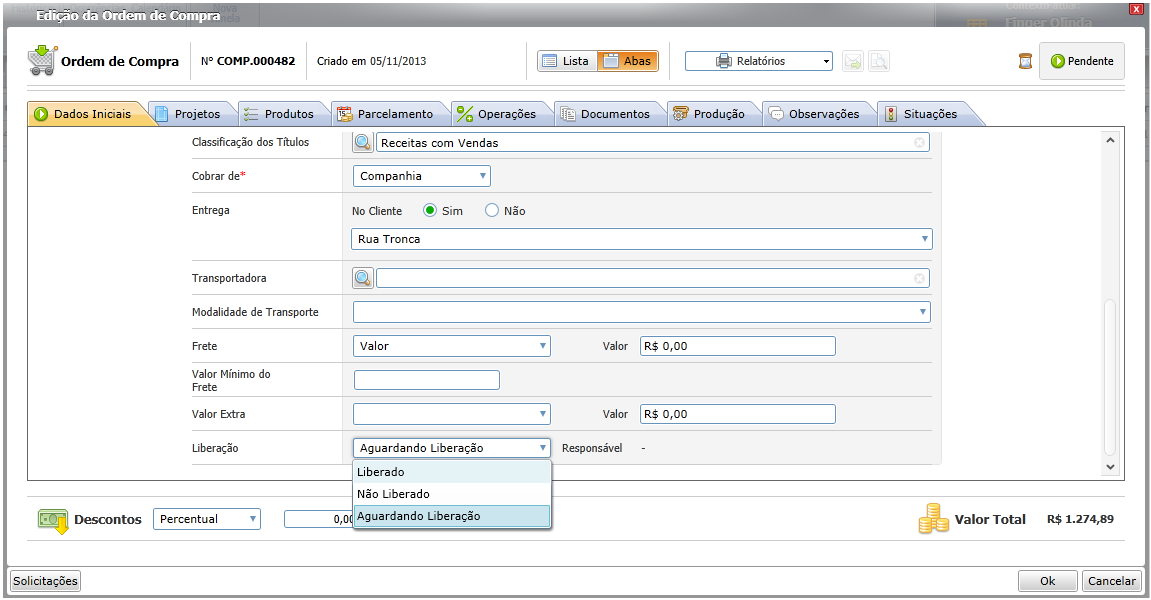This screenshot has height=600, width=1151.
Task: Open the Descontos Percentual dropdown
Action: coord(207,519)
